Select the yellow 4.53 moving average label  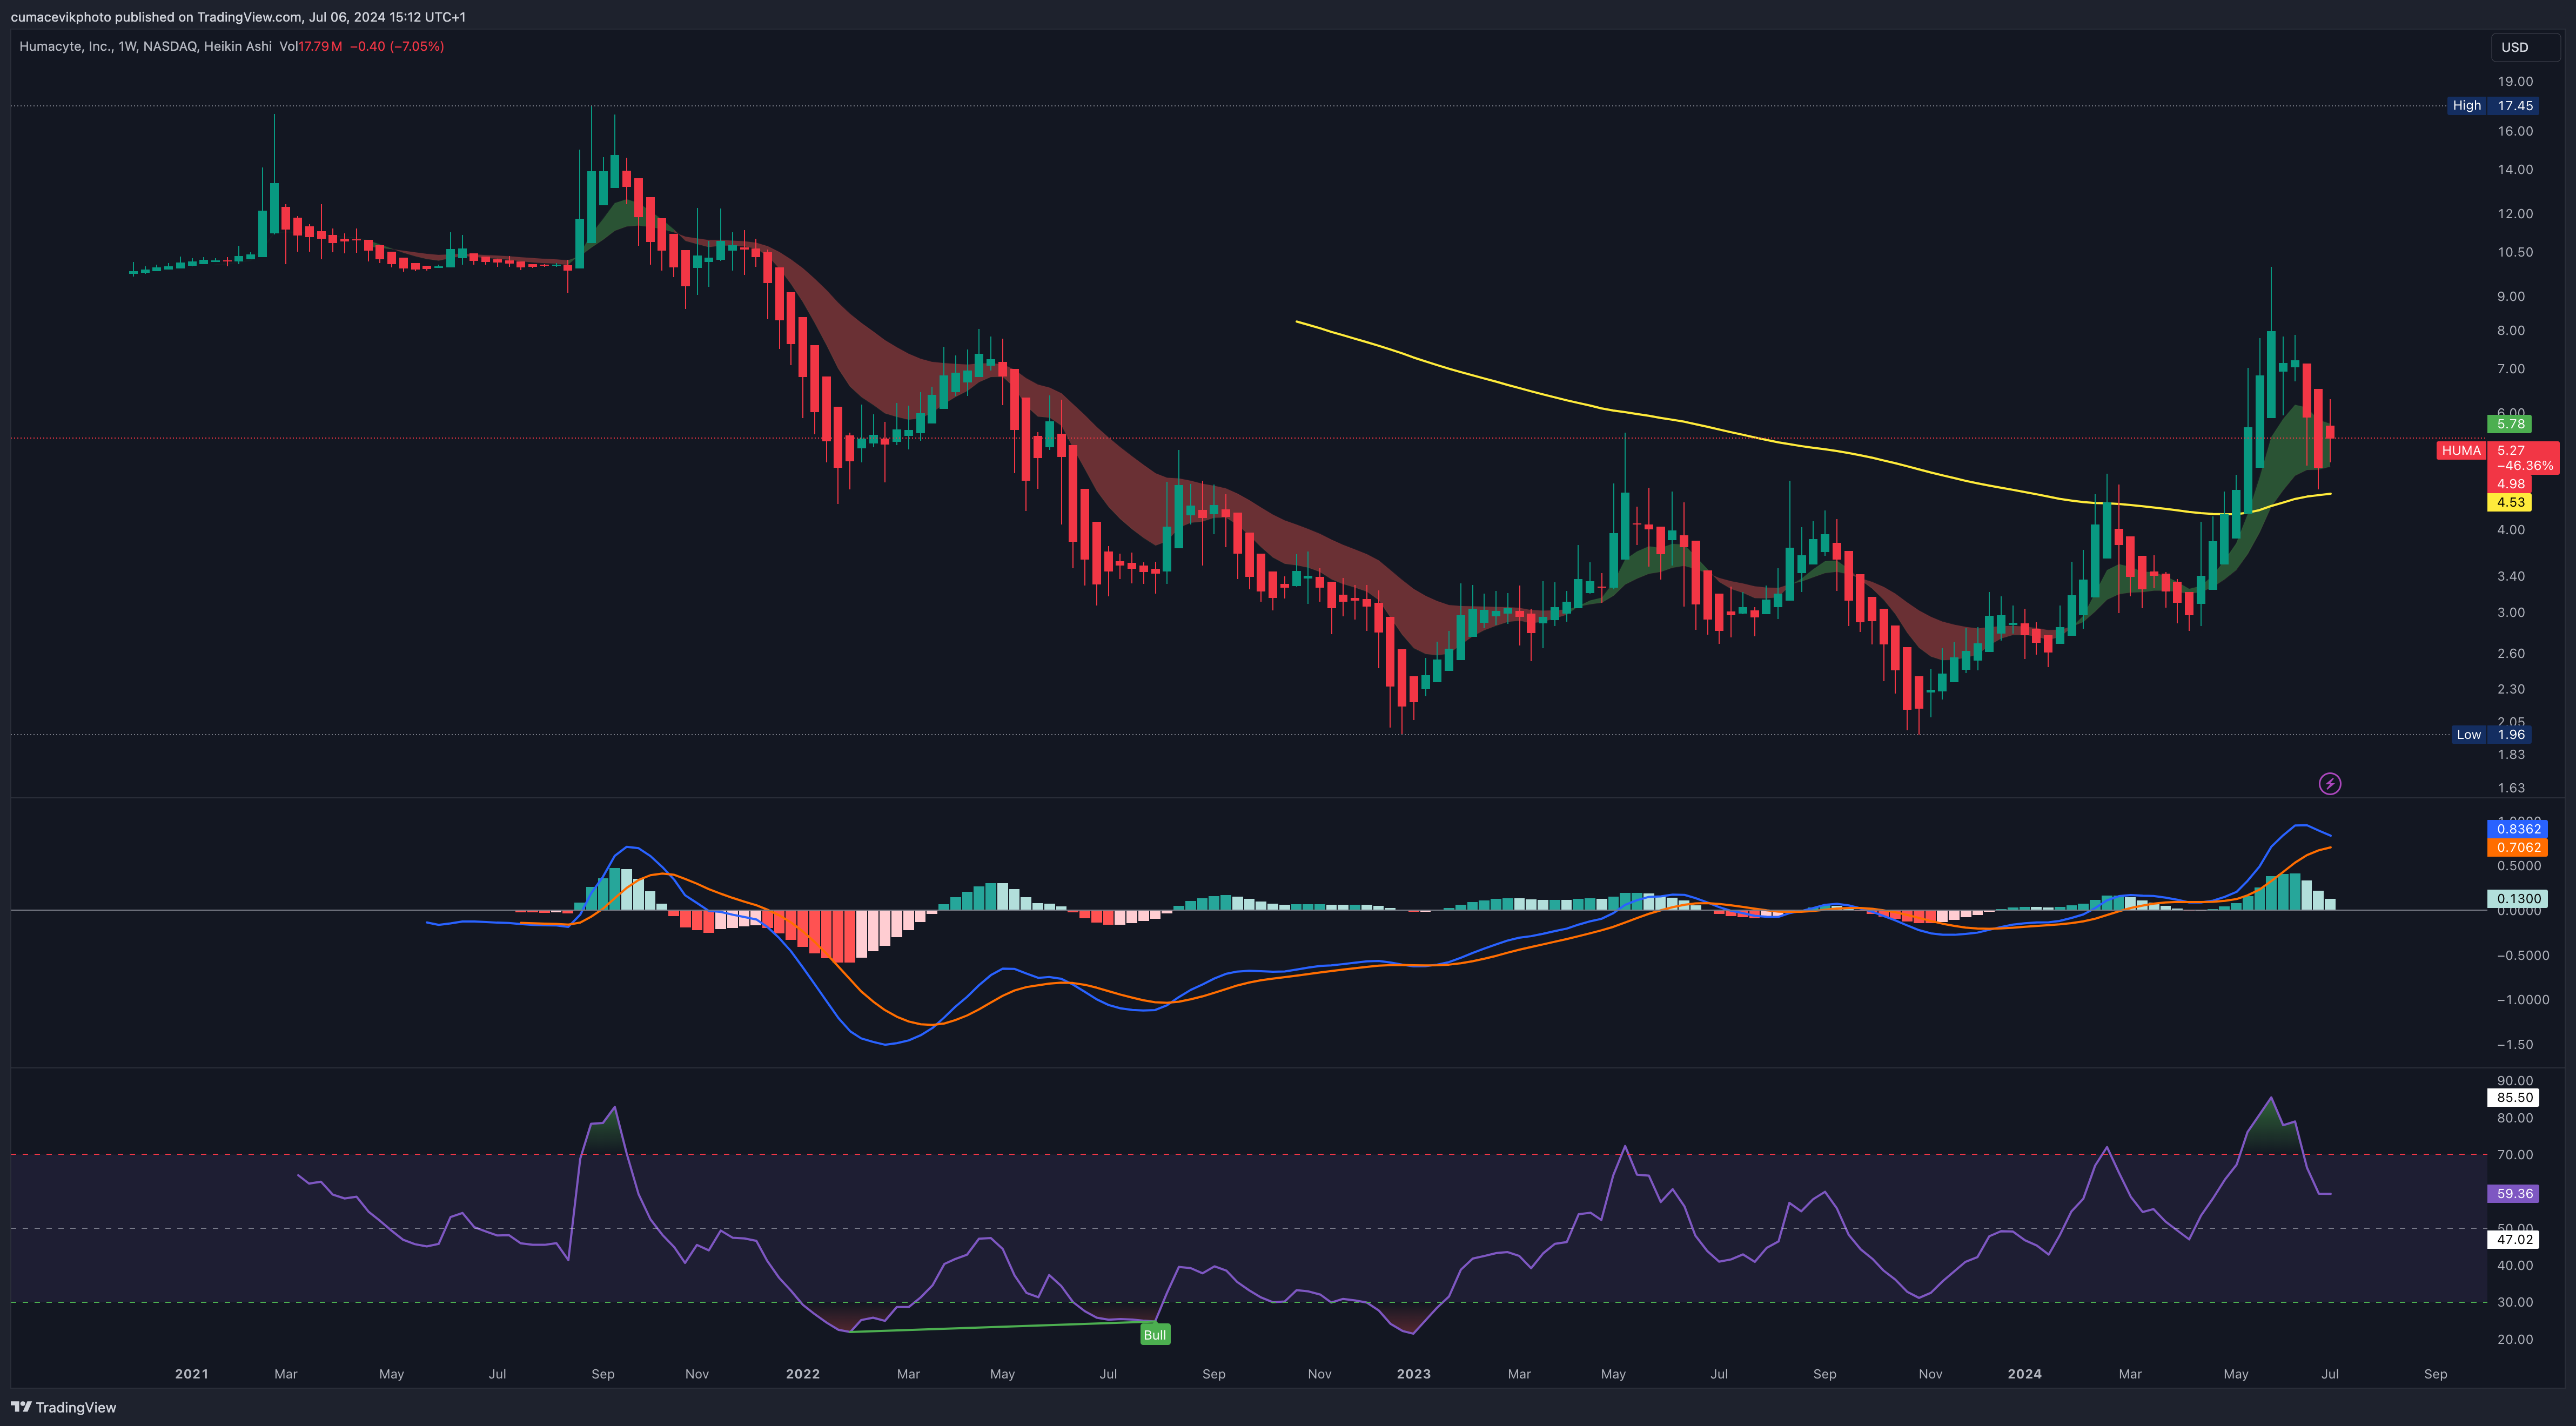click(x=2510, y=502)
